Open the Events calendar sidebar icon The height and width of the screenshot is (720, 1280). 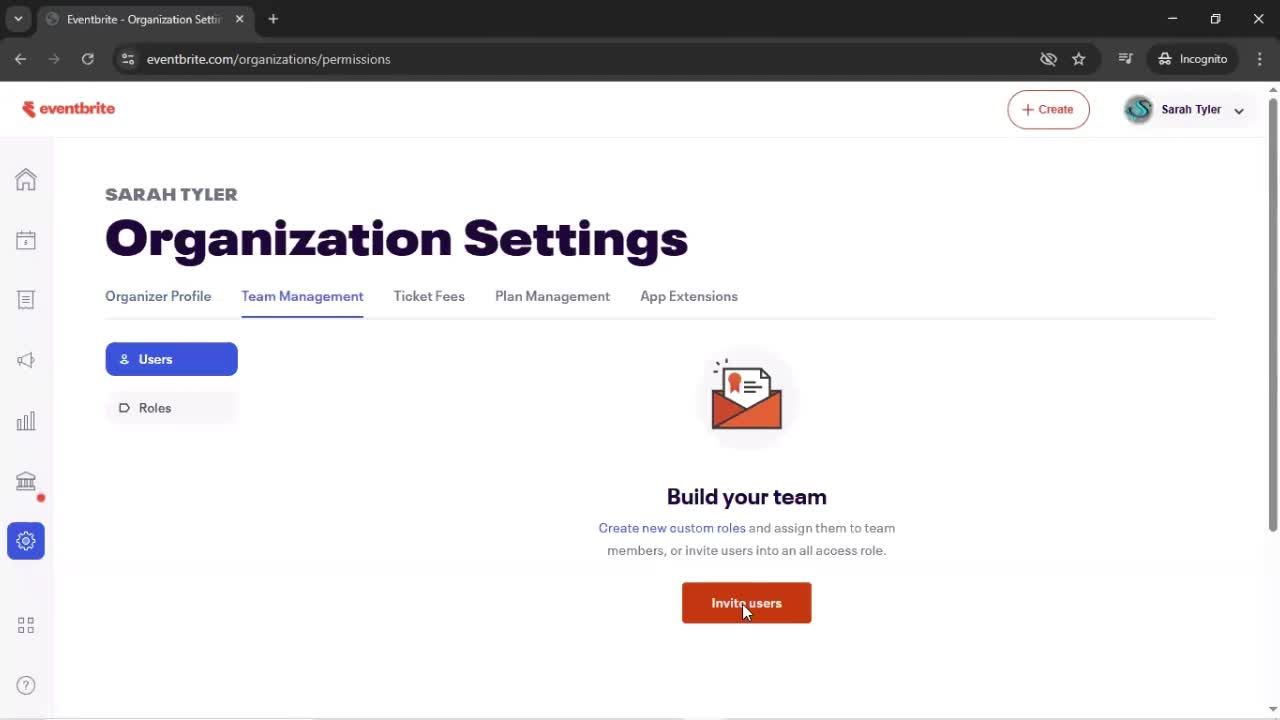click(x=26, y=240)
